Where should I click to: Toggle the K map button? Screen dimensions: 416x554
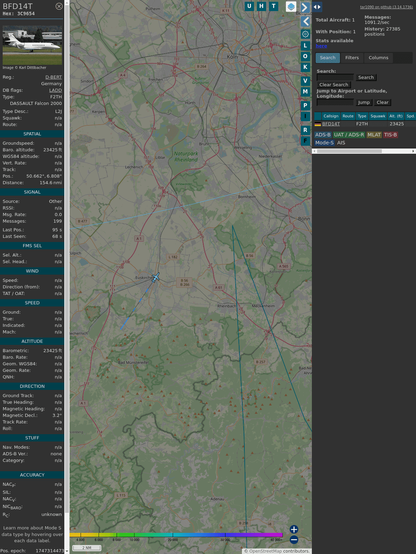click(x=305, y=67)
